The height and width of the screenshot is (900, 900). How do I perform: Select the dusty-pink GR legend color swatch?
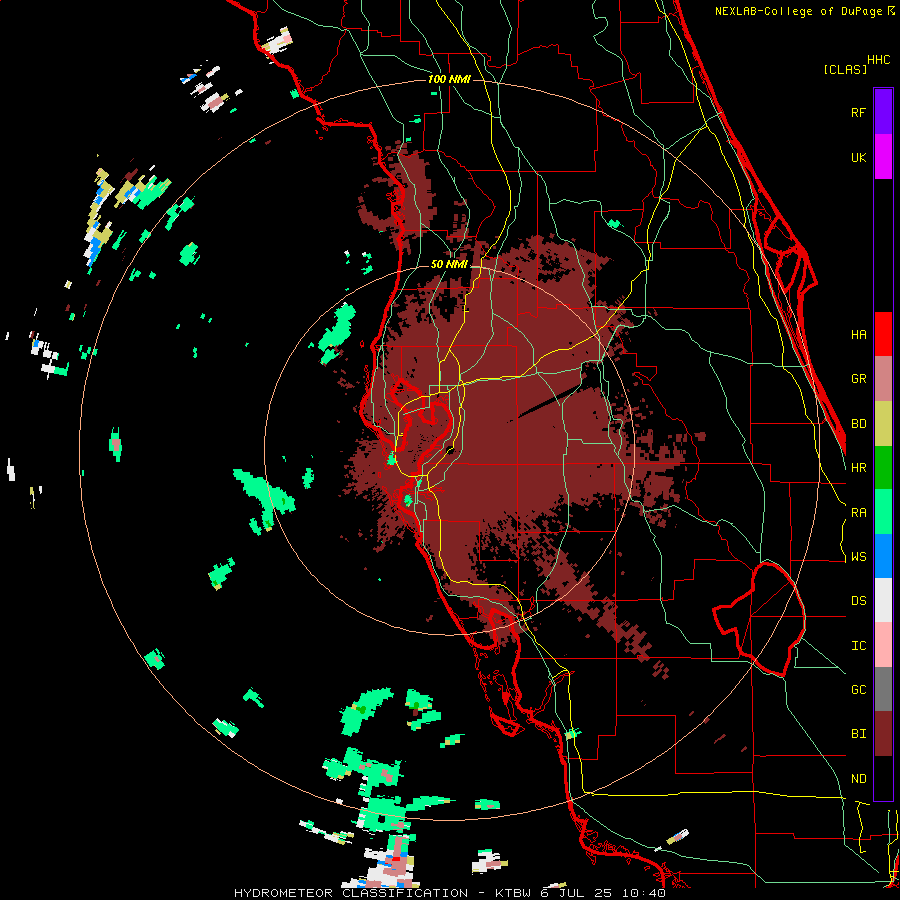(883, 379)
